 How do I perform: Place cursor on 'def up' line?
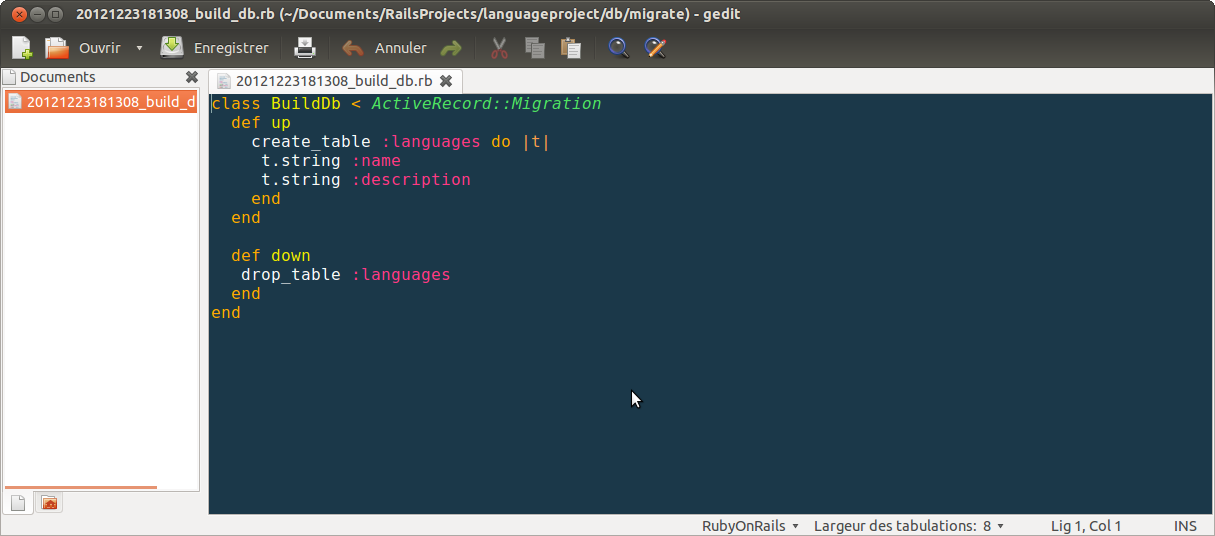pyautogui.click(x=261, y=123)
